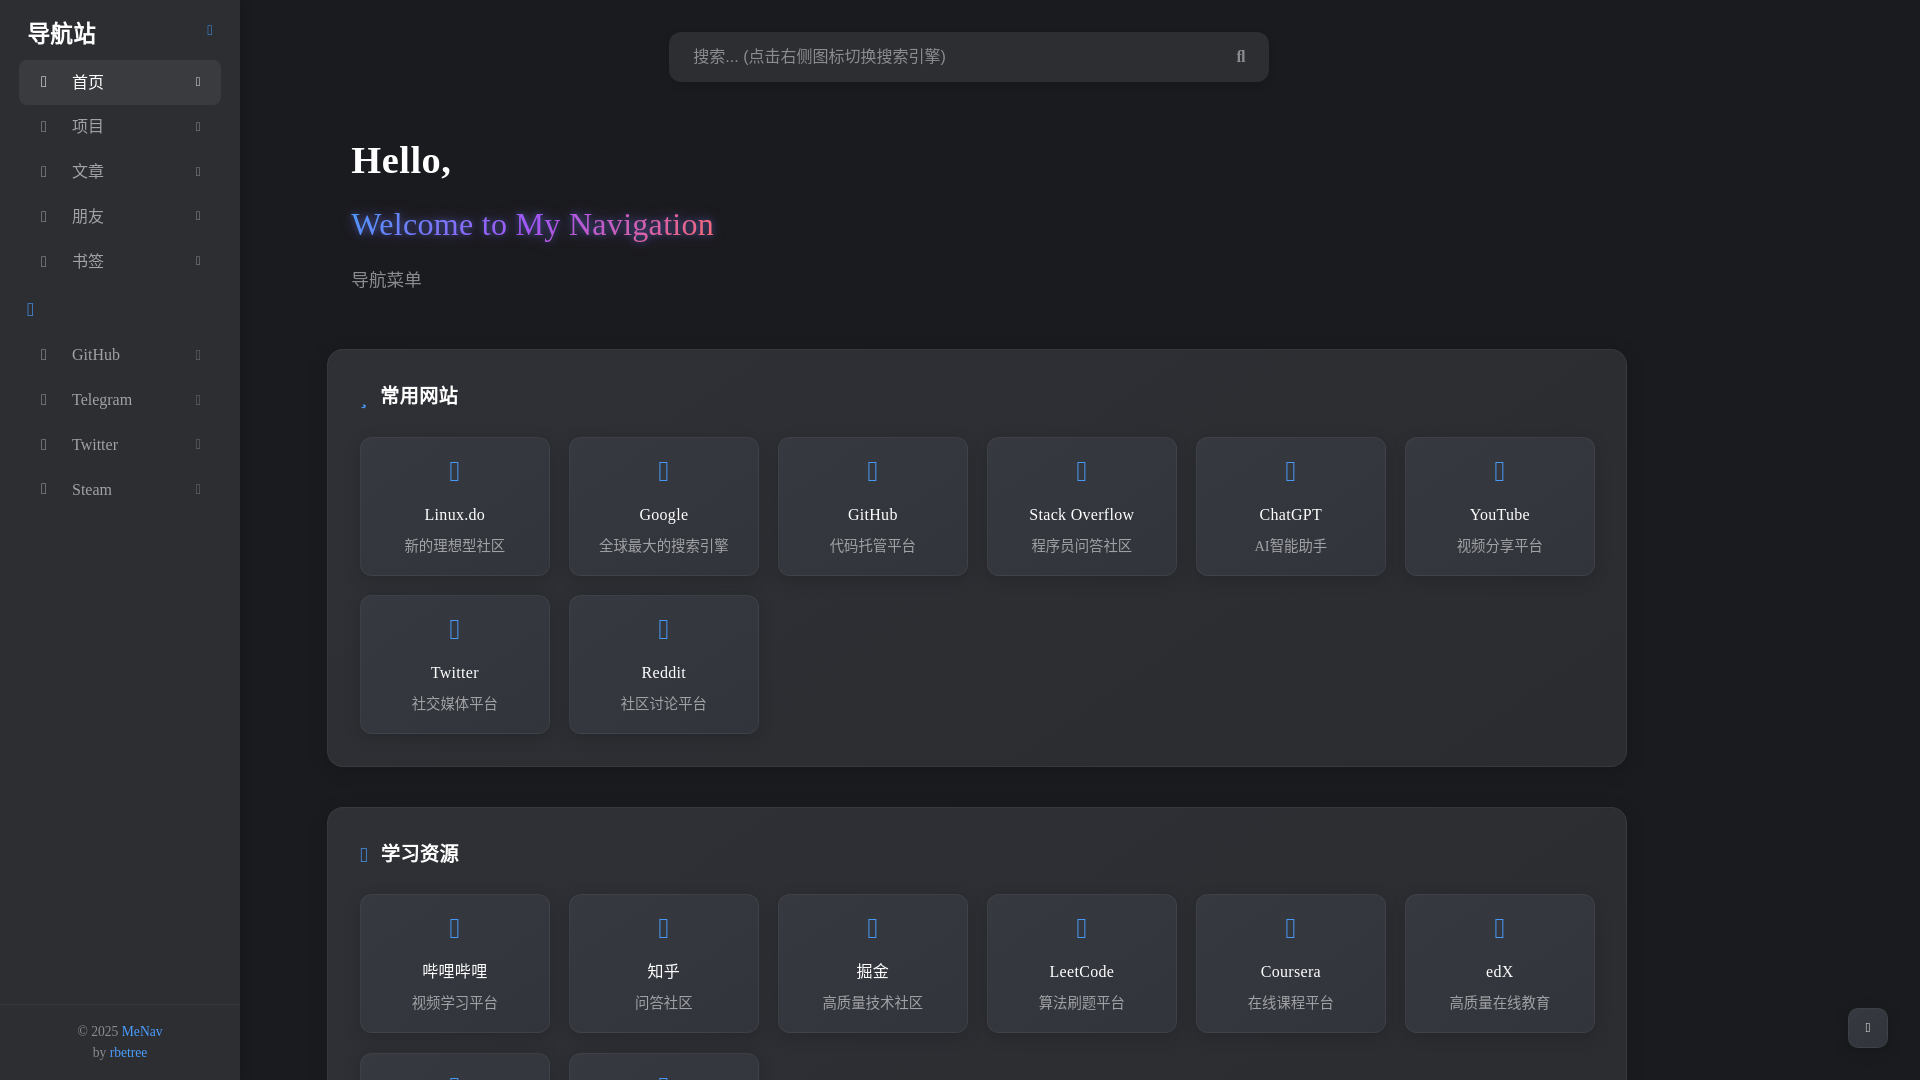The image size is (1920, 1080).
Task: Open the LeetCode card title
Action: click(1082, 972)
